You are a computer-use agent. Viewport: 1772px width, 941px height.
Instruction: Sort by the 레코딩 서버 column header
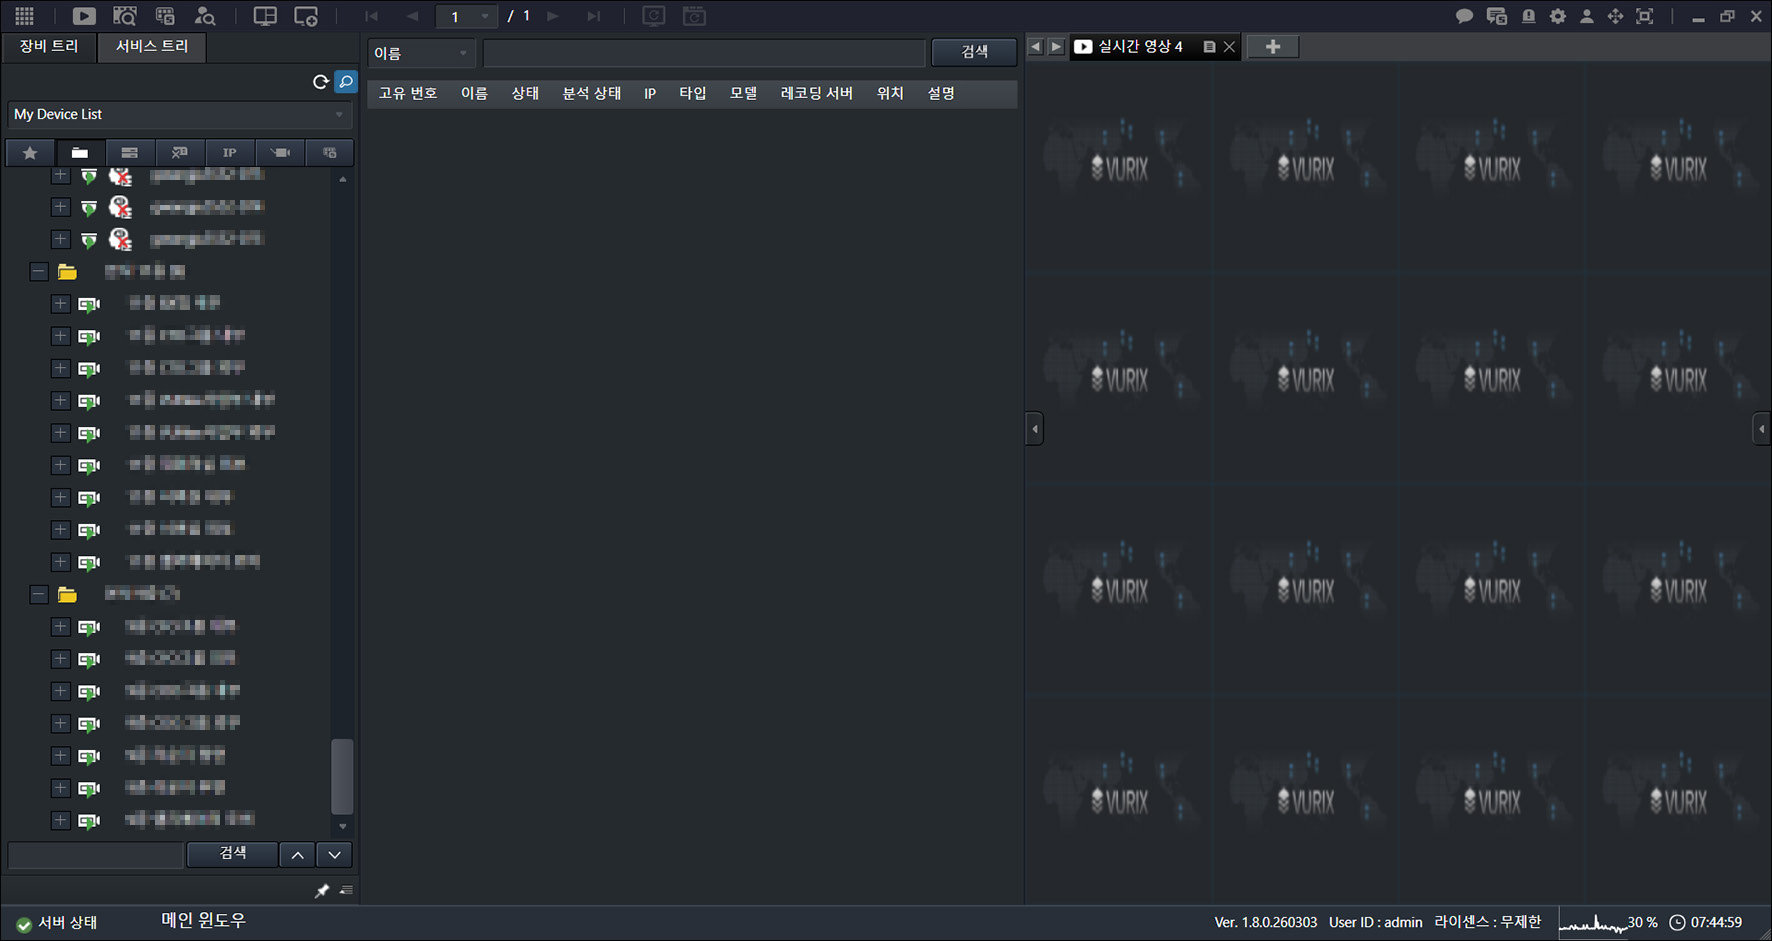(817, 93)
